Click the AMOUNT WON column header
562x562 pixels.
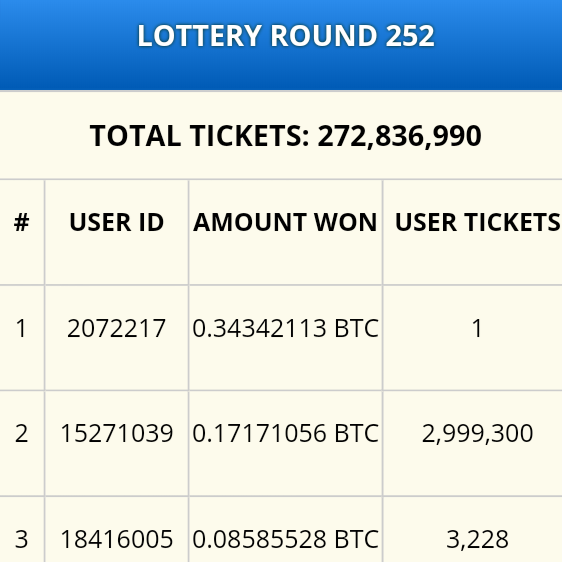click(285, 222)
